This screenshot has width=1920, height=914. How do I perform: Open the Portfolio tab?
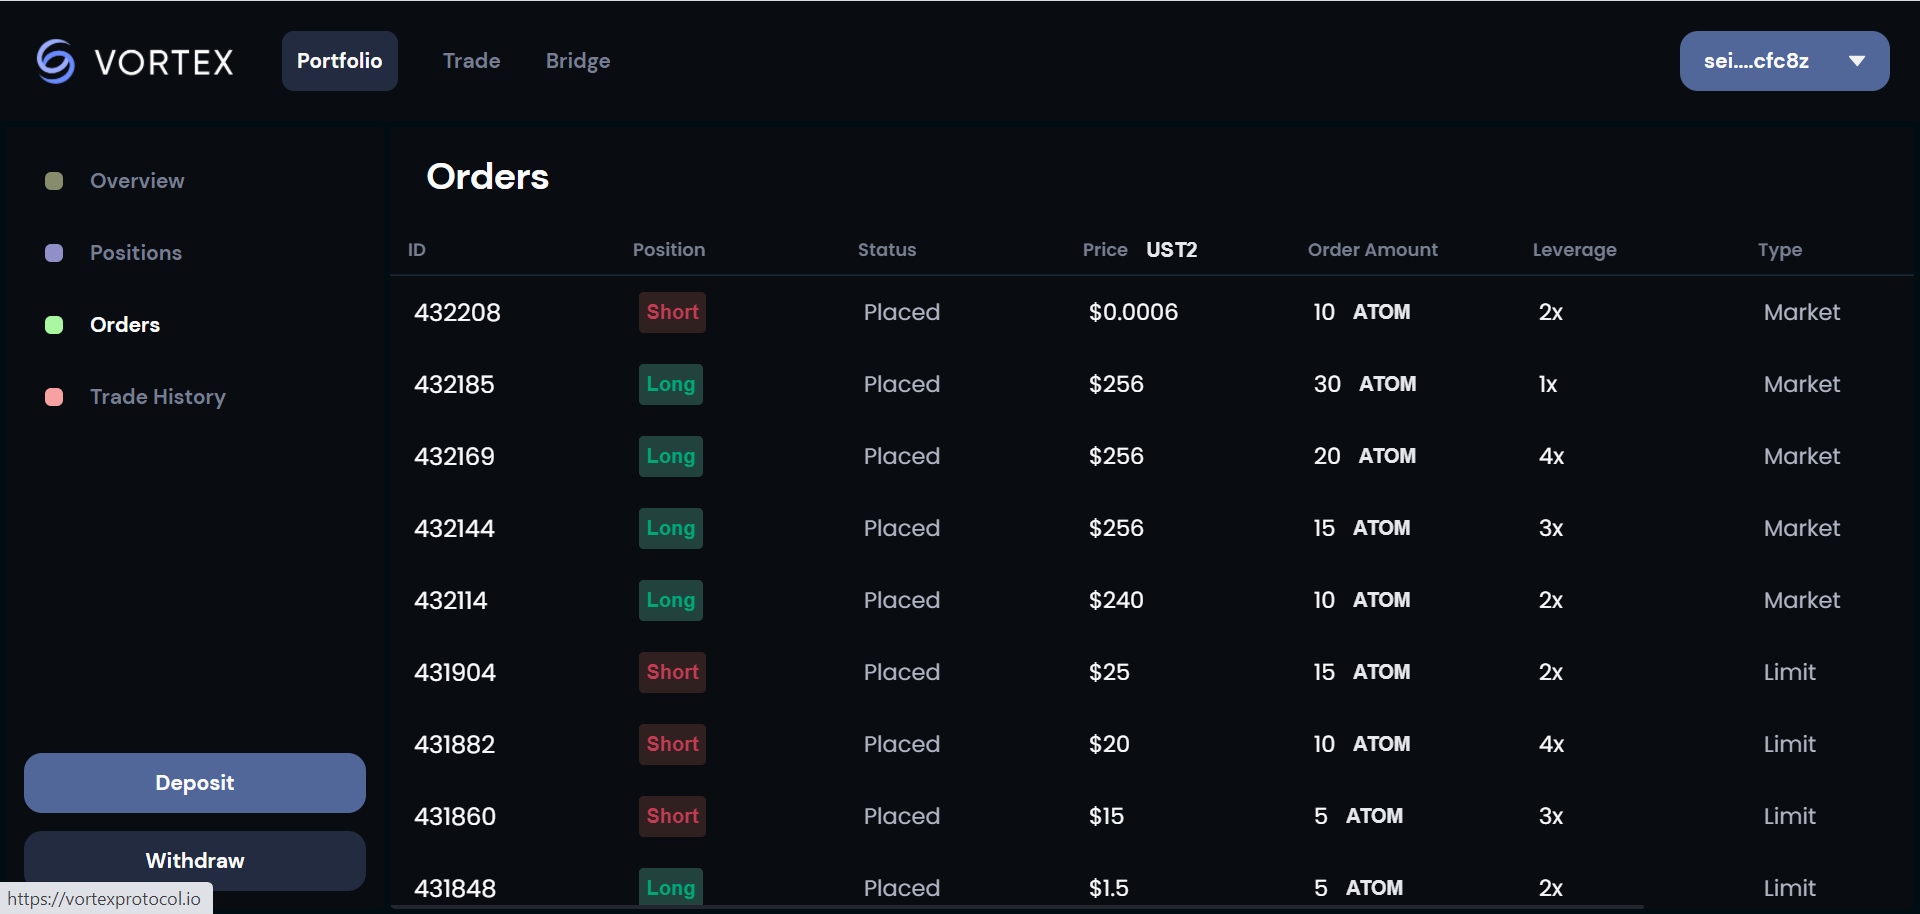tap(339, 61)
